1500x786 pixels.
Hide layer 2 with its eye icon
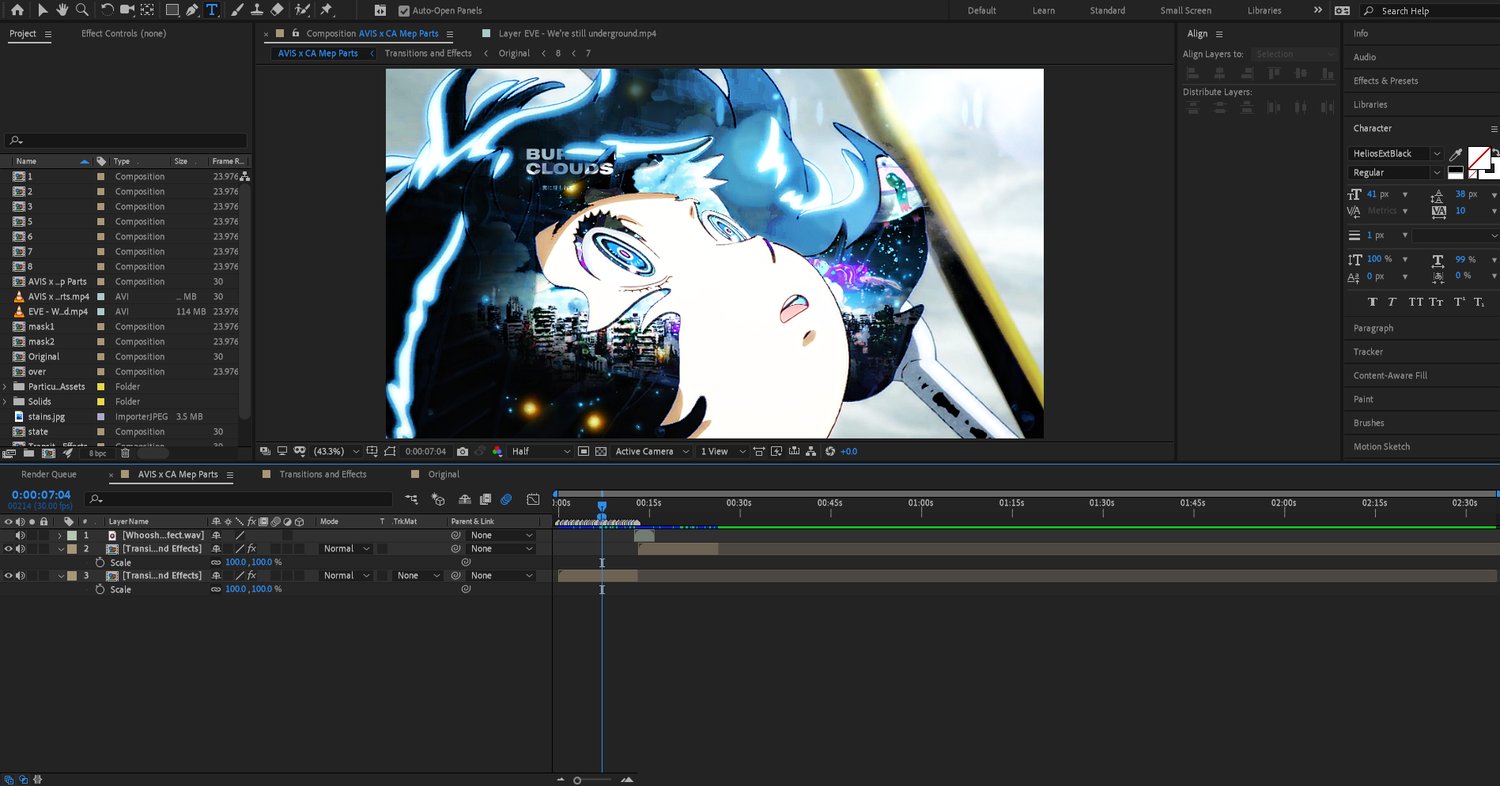click(x=8, y=549)
